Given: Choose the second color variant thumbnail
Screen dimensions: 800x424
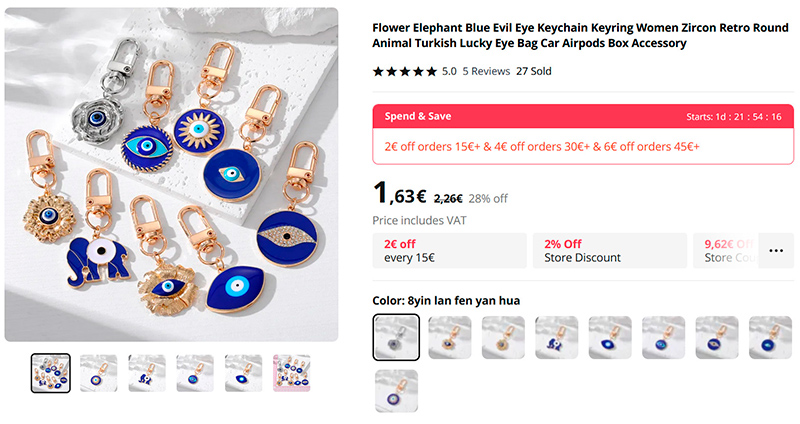Looking at the screenshot, I should (449, 337).
